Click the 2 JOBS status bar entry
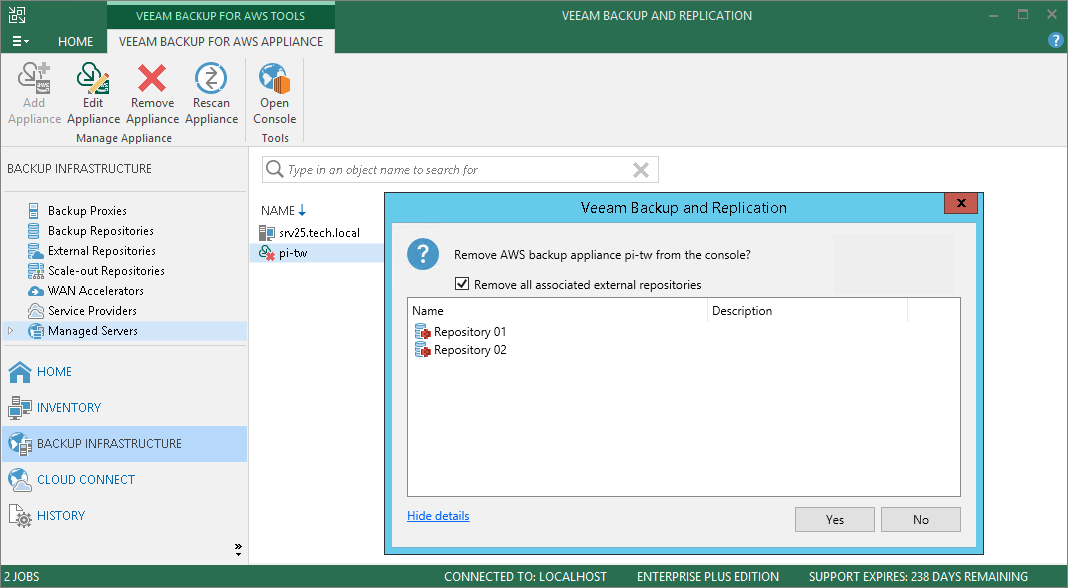Image resolution: width=1068 pixels, height=588 pixels. (22, 576)
